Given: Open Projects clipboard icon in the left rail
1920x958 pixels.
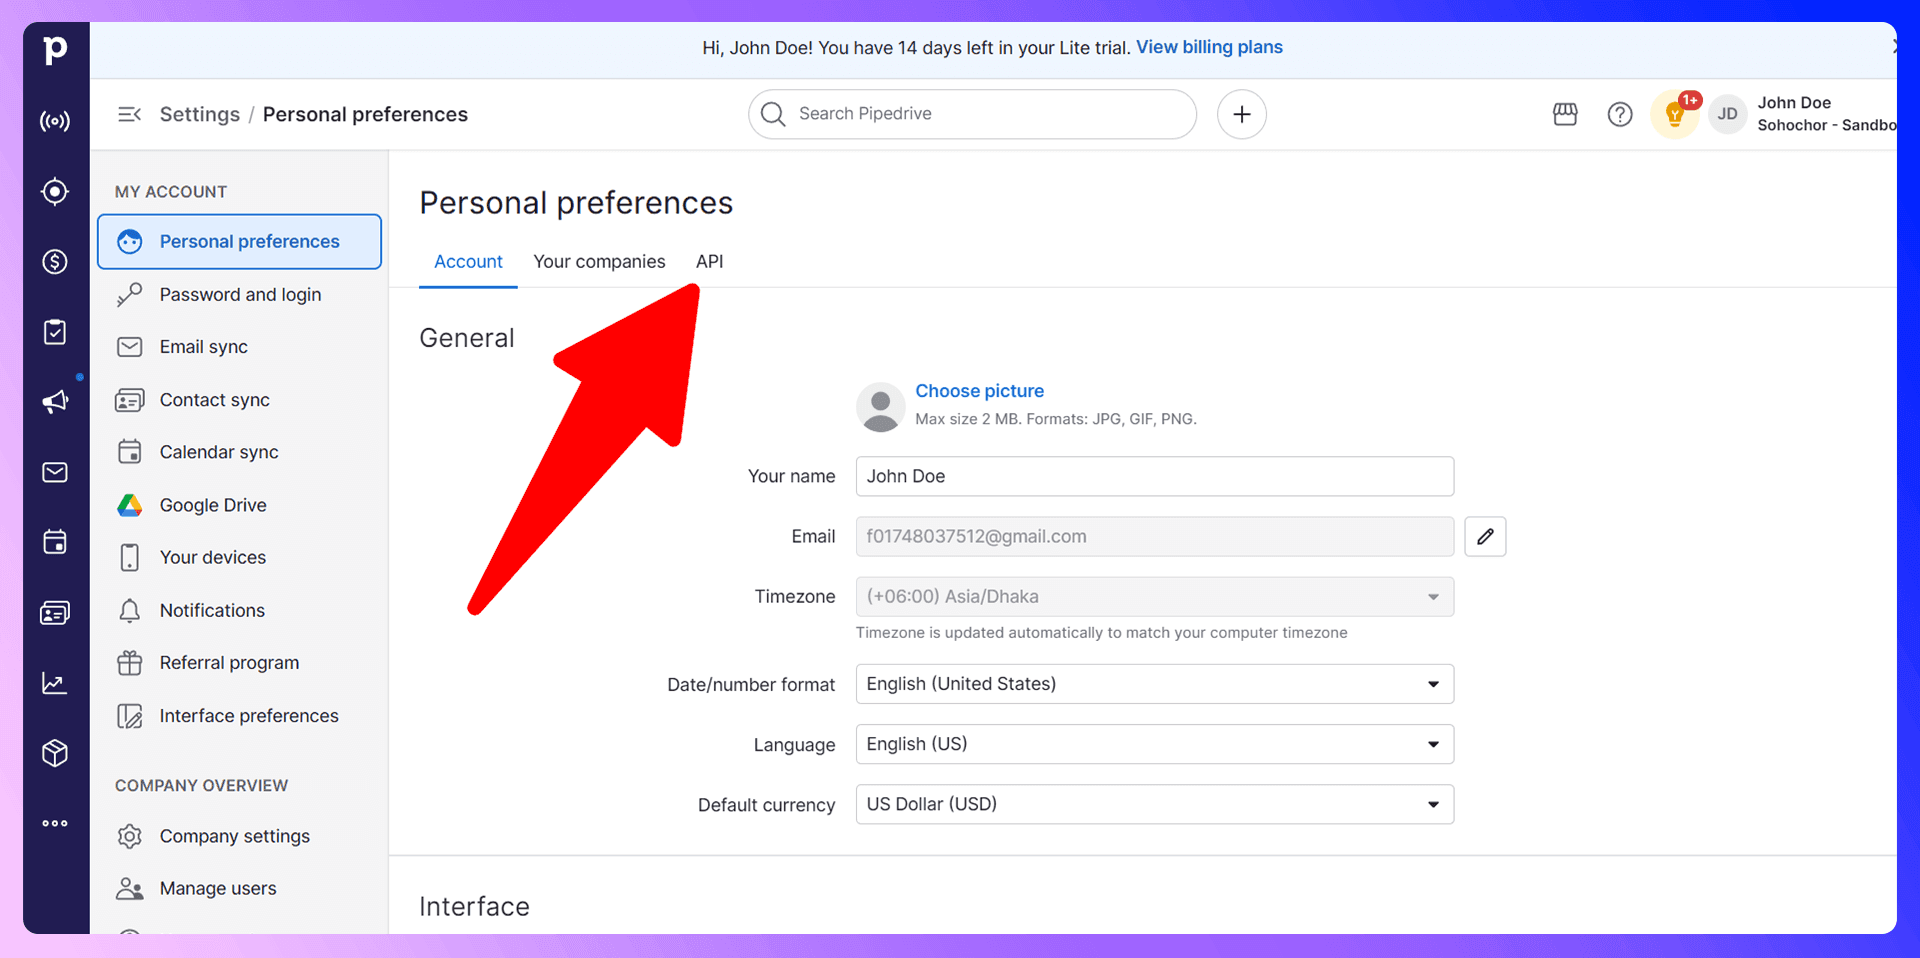Looking at the screenshot, I should coord(55,332).
